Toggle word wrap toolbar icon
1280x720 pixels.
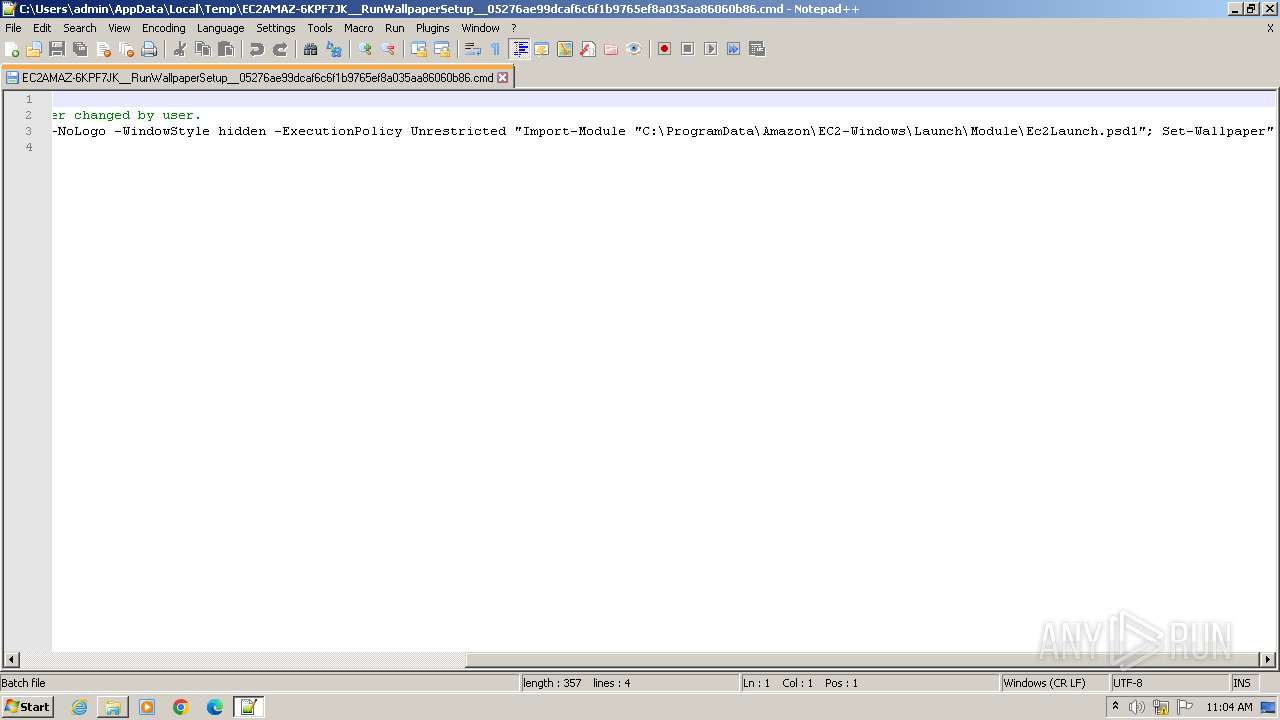click(473, 49)
